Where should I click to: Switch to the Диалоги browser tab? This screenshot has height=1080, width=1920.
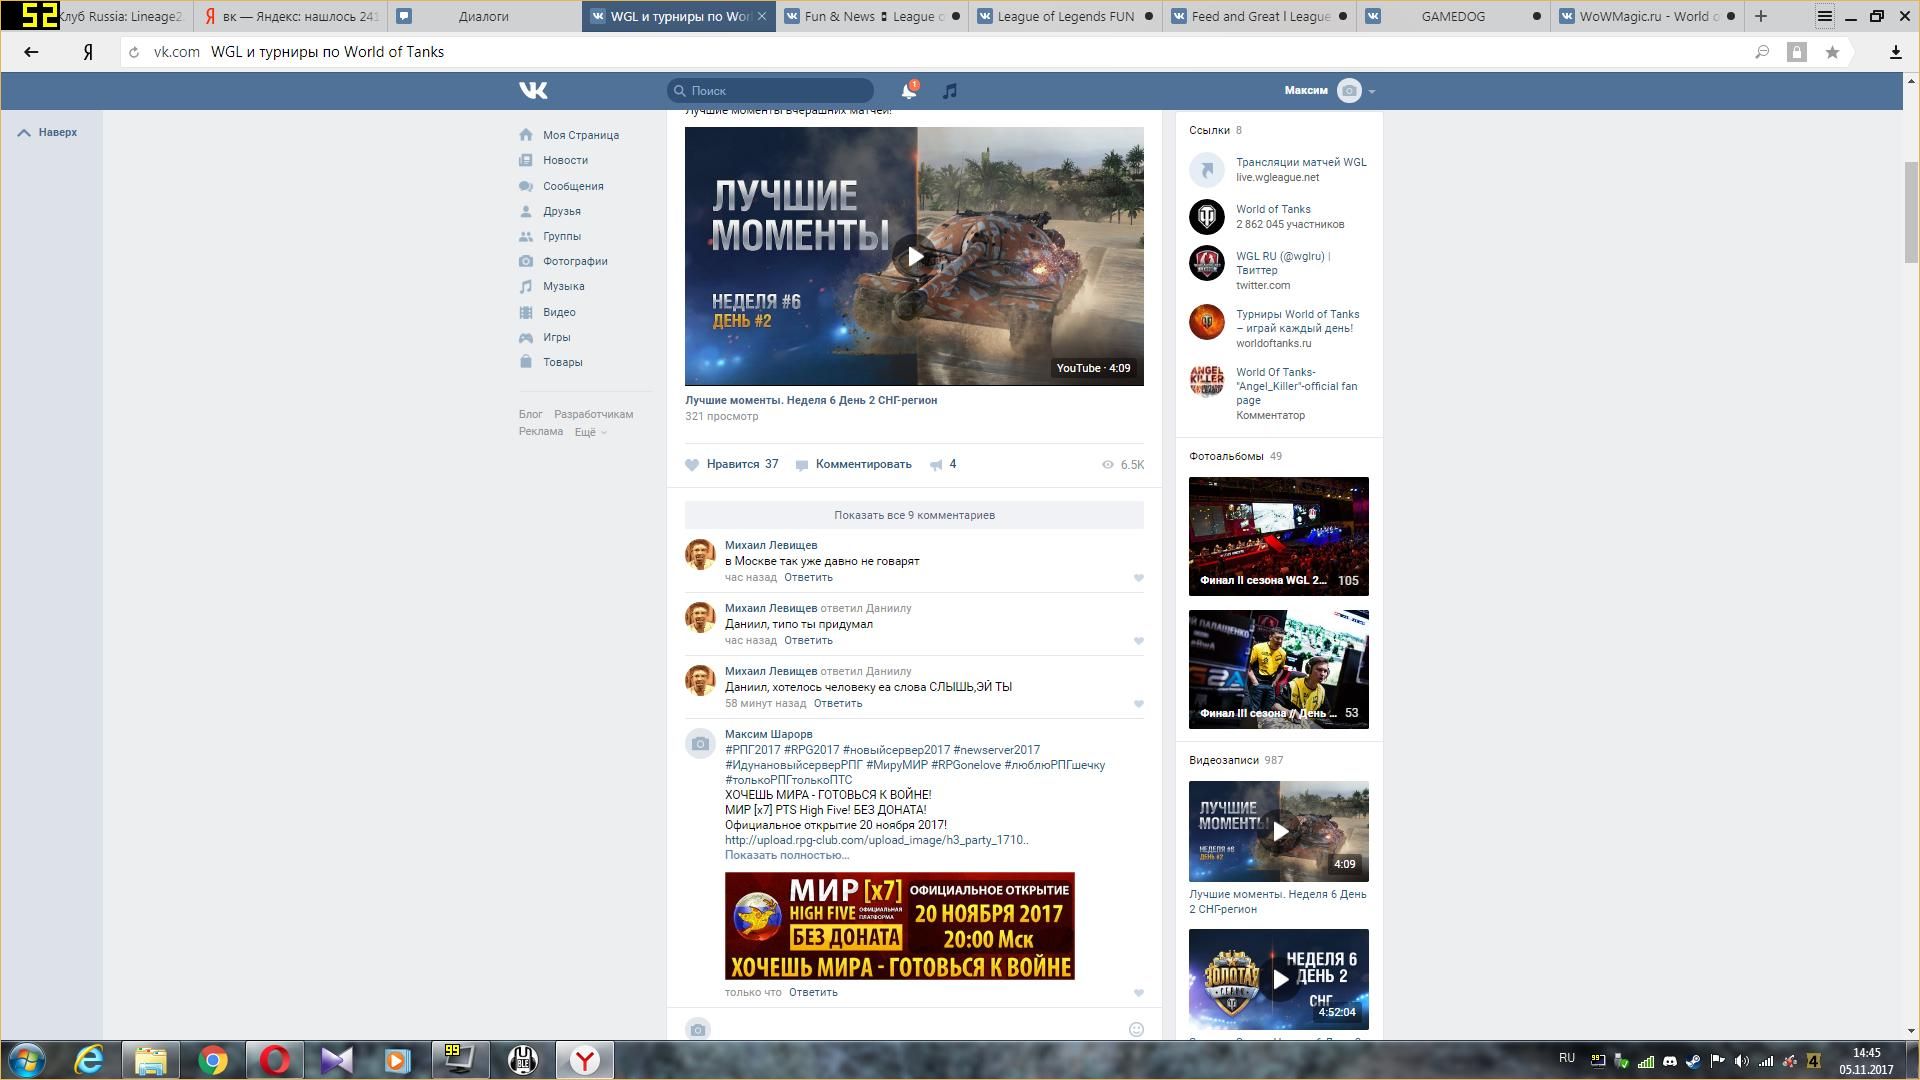click(x=483, y=16)
